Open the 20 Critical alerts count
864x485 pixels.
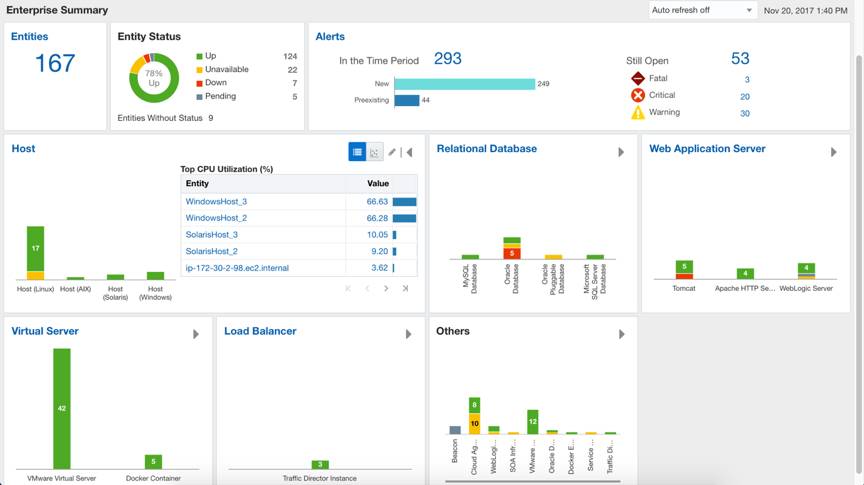tap(745, 96)
